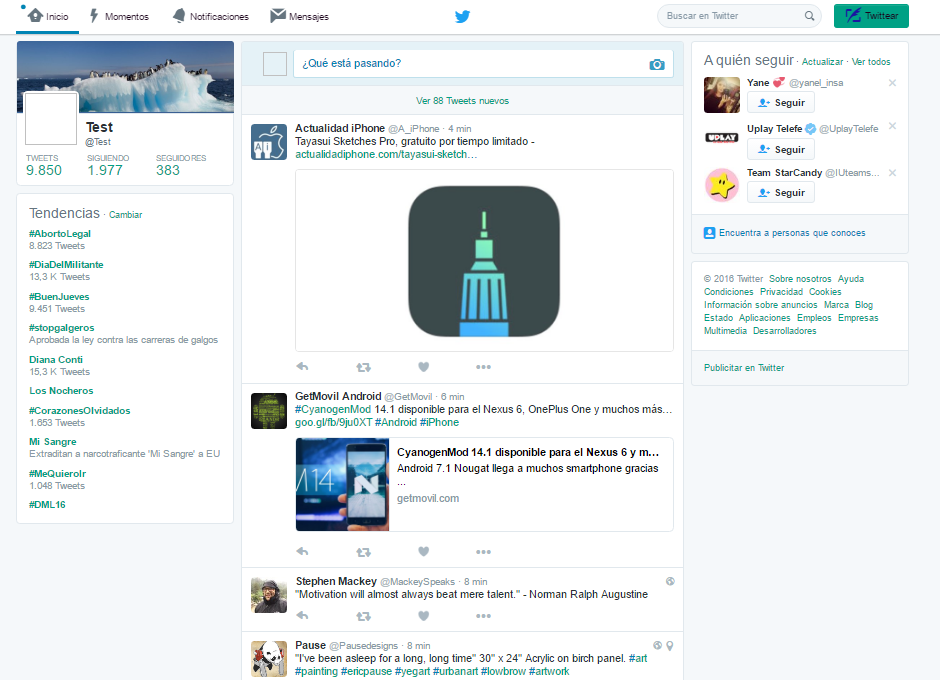Like the Actualidad iPhone tweet

pyautogui.click(x=423, y=367)
